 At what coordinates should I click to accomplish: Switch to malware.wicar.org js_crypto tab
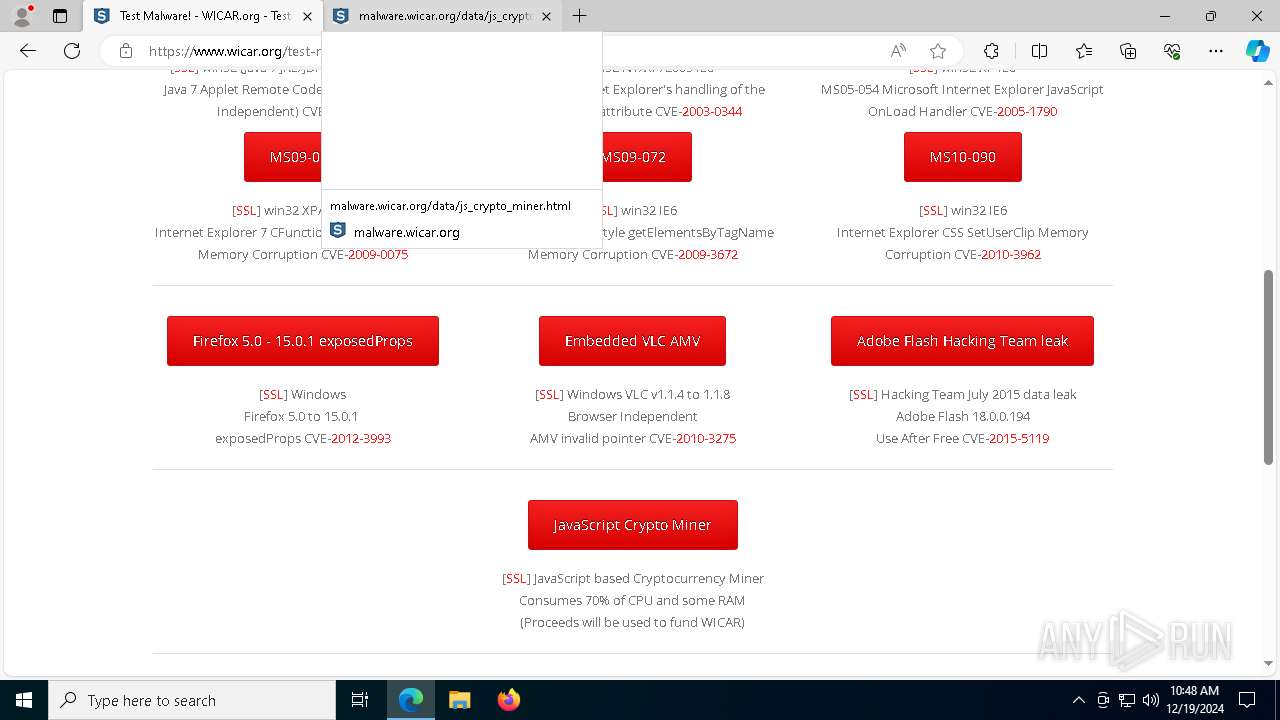tap(443, 16)
